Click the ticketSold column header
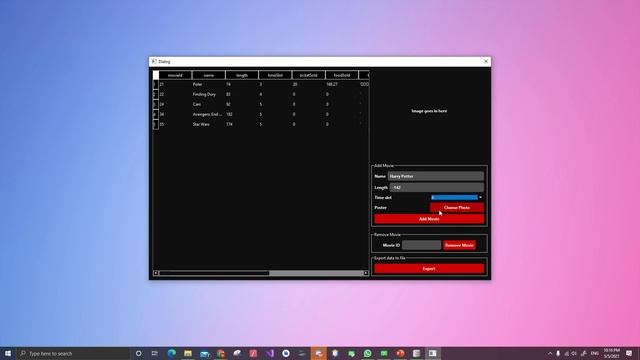This screenshot has height=360, width=640. [309, 75]
